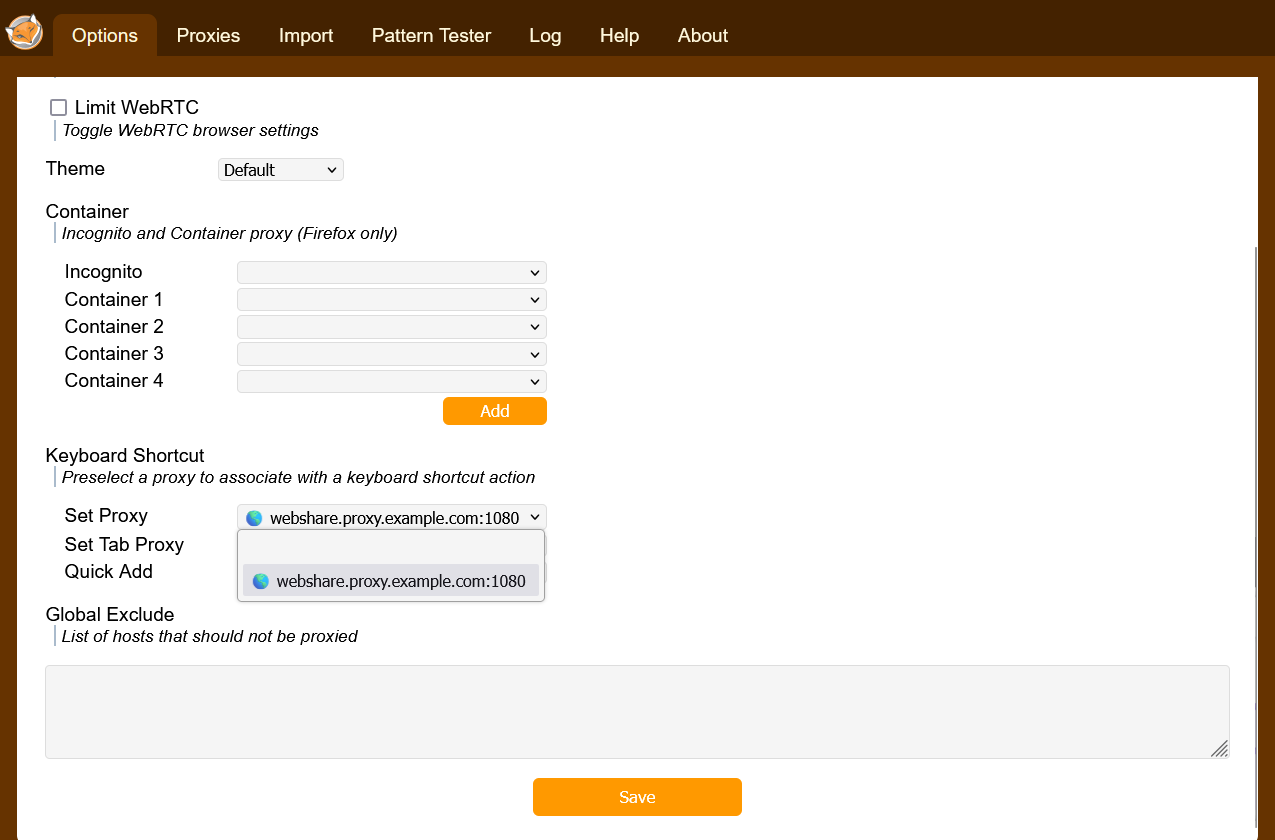
Task: Enable the Limit WebRTC checkbox
Action: click(x=59, y=108)
